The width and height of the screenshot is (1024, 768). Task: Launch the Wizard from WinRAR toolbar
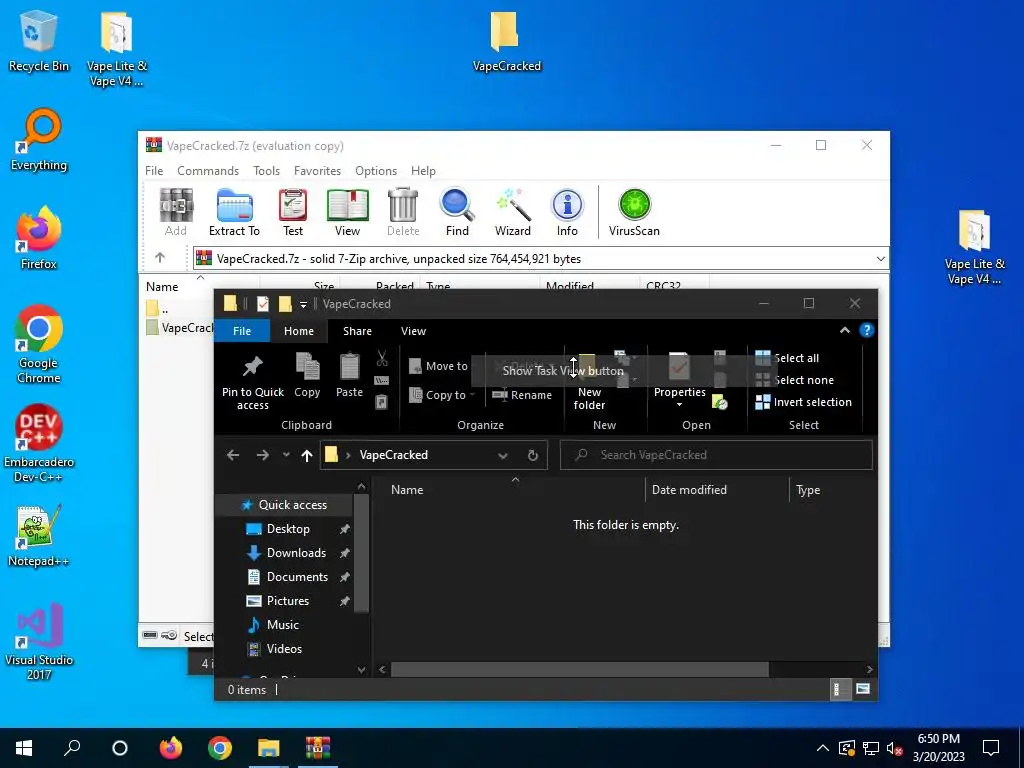click(x=513, y=212)
